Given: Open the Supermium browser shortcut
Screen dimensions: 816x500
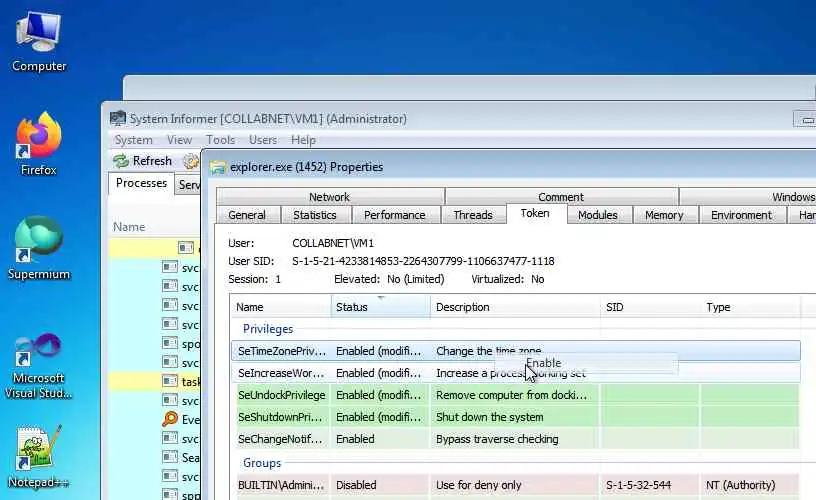Looking at the screenshot, I should click(39, 249).
